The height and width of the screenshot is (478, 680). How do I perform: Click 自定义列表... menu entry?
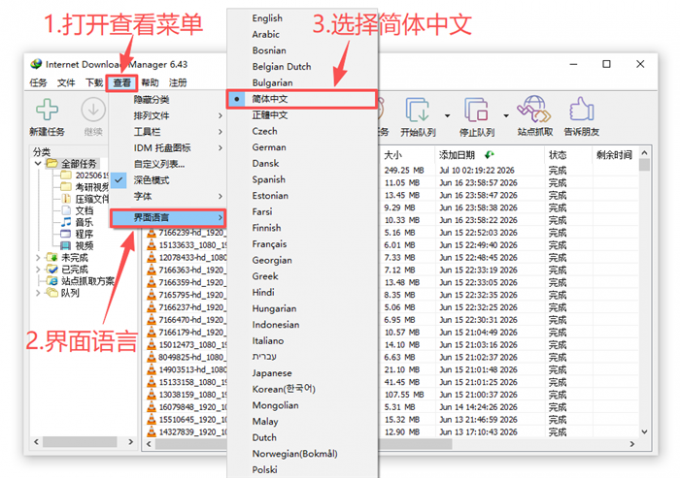[x=168, y=164]
